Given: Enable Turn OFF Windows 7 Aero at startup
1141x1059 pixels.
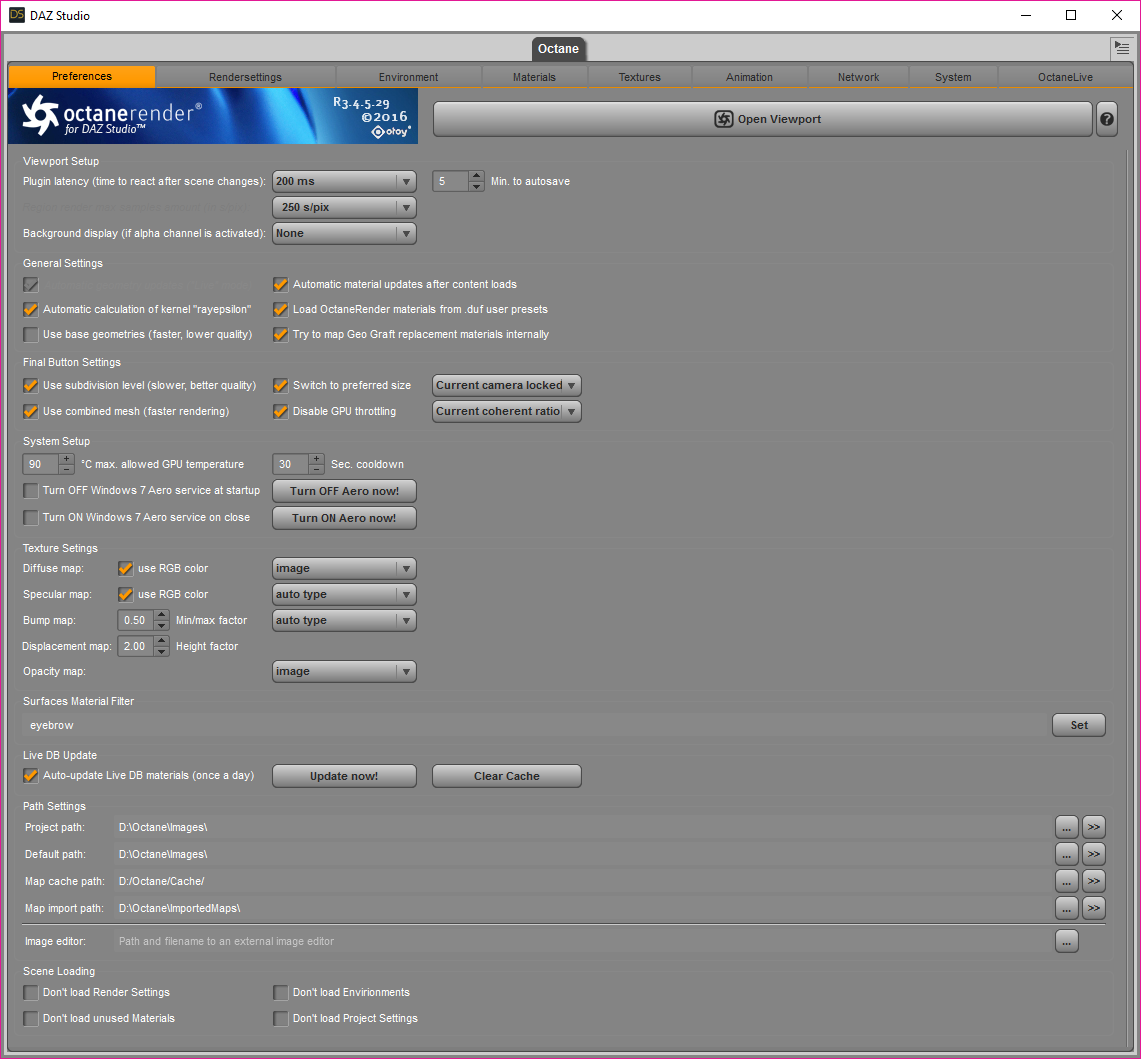Looking at the screenshot, I should click(x=31, y=491).
